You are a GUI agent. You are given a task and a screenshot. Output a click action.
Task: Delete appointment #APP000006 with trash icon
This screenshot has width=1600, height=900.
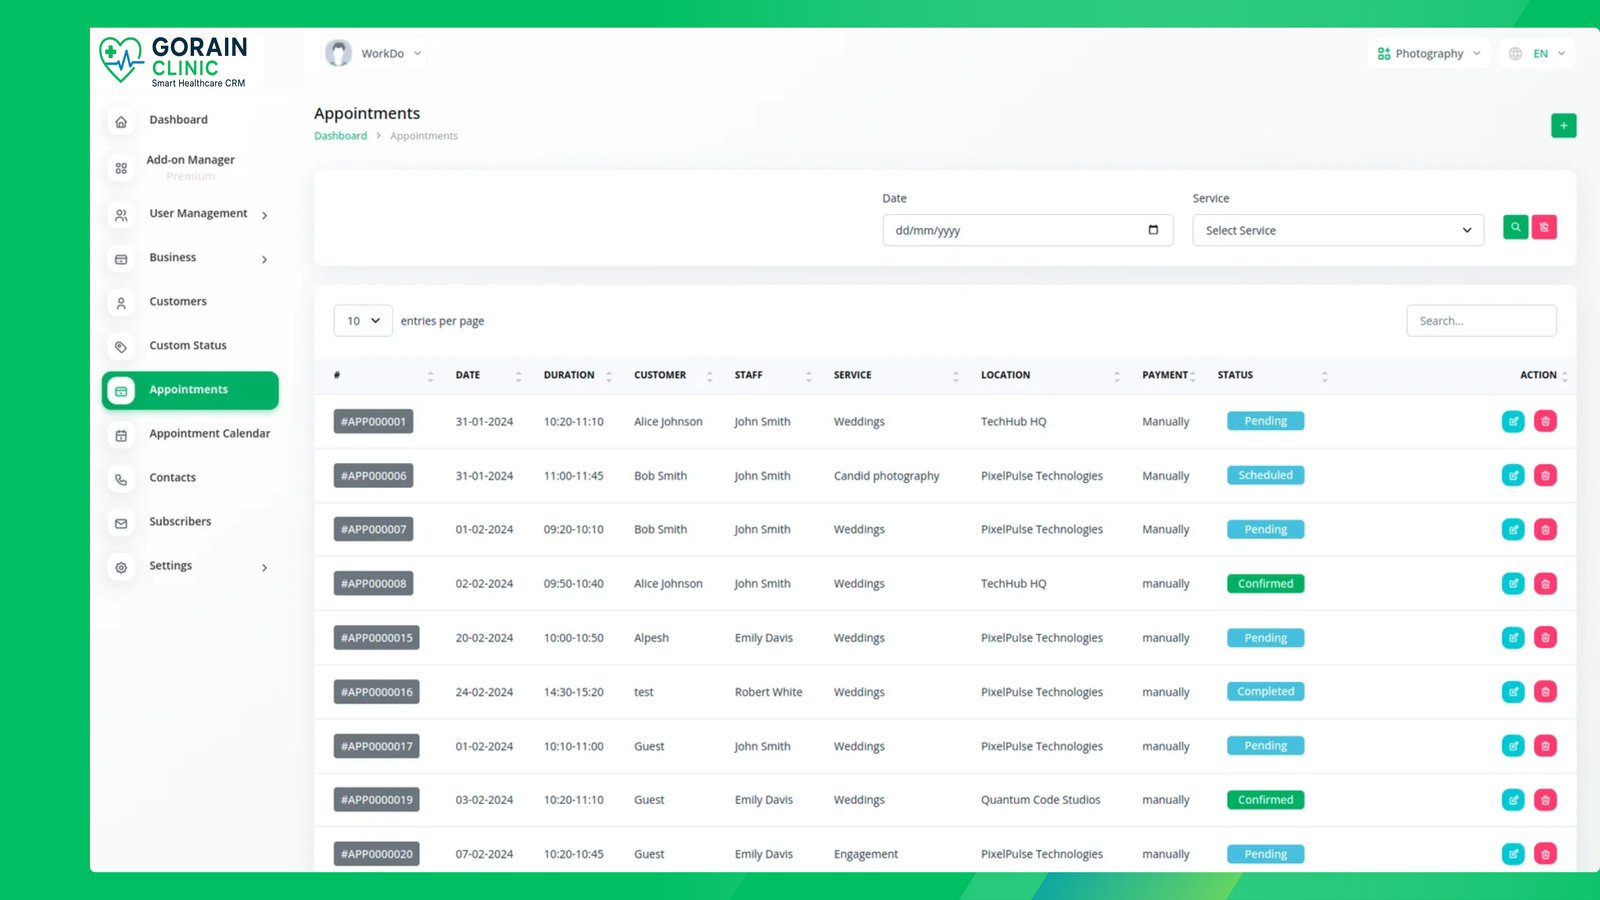(1545, 476)
